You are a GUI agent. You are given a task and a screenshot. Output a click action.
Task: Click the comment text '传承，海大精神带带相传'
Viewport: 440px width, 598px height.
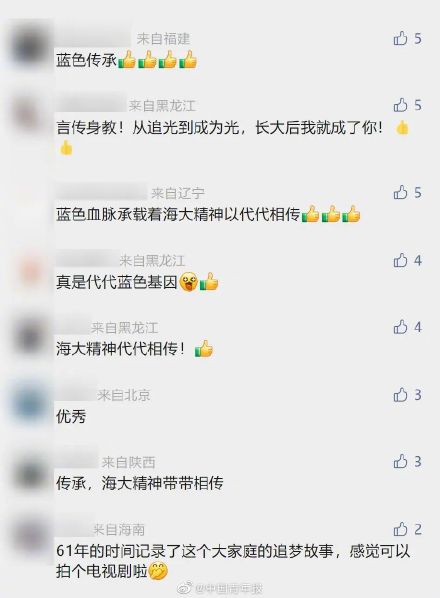click(x=140, y=483)
